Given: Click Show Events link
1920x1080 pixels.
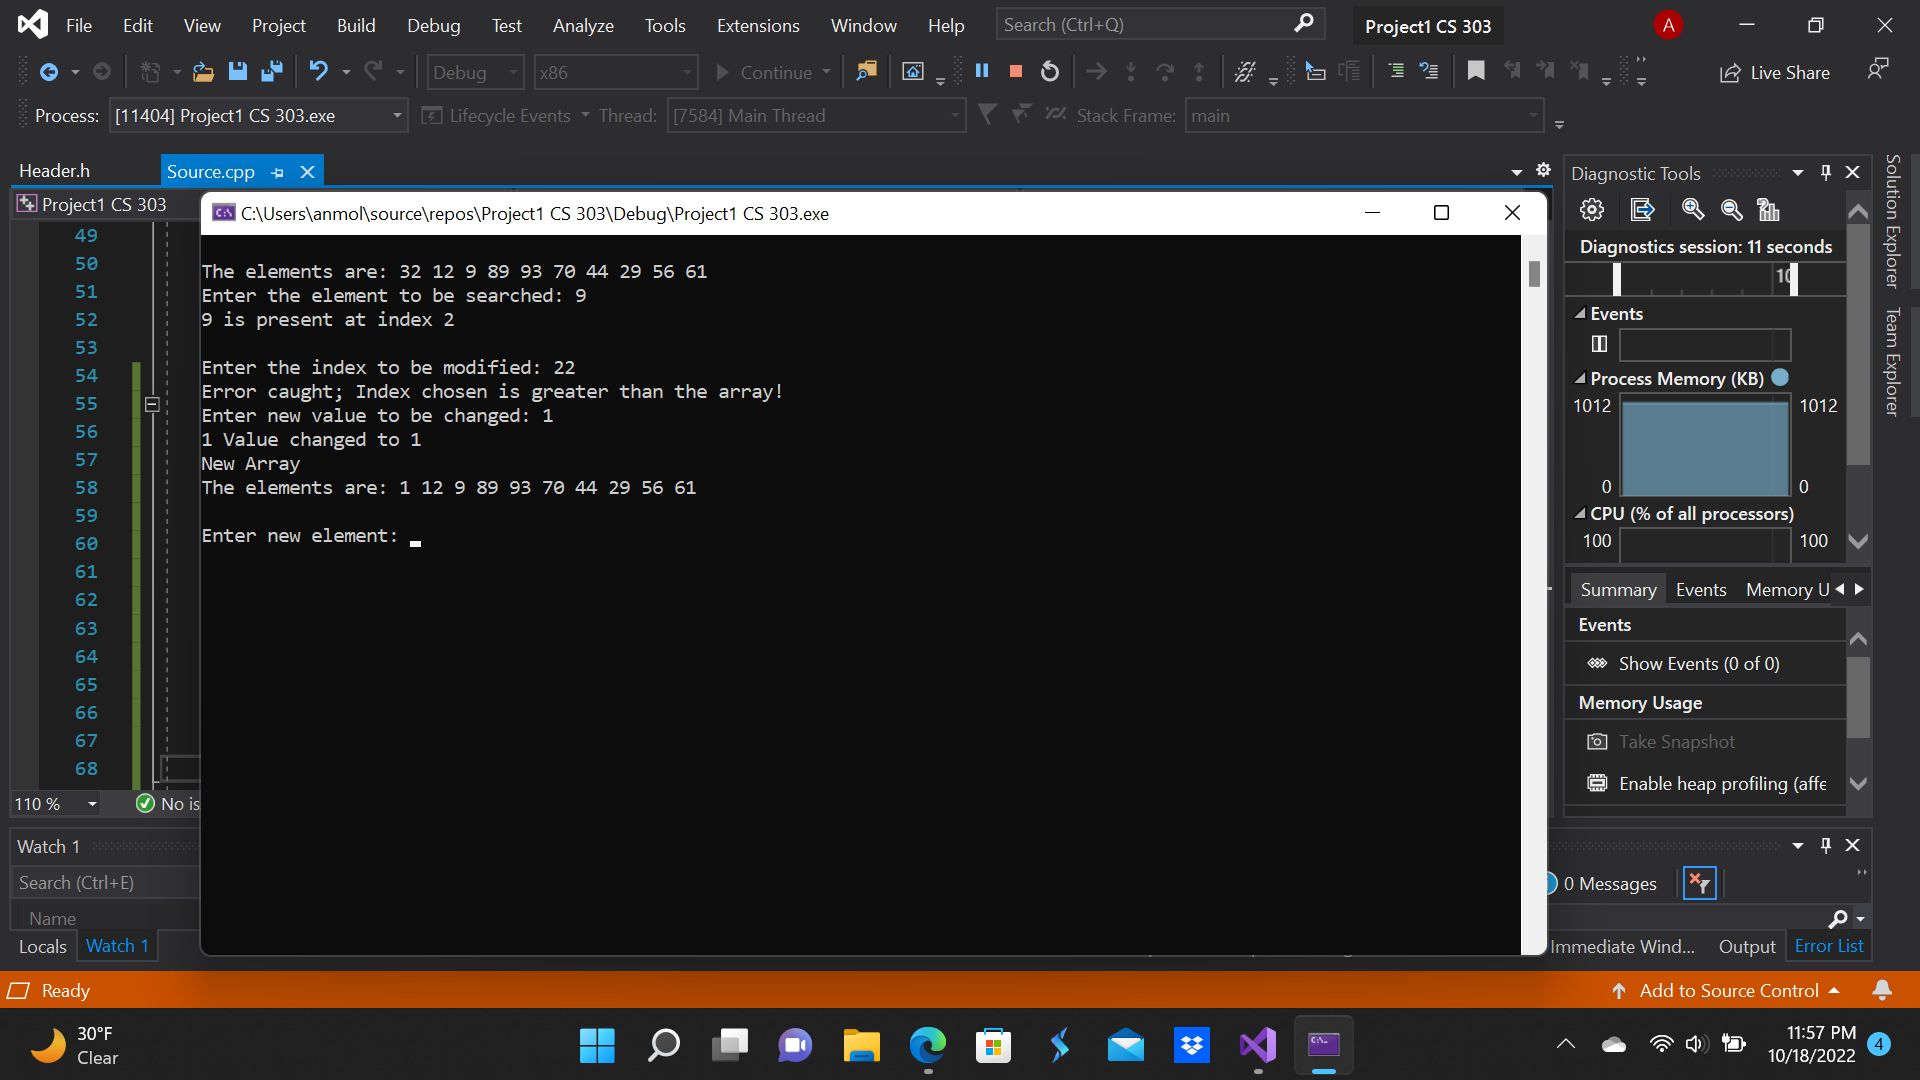Looking at the screenshot, I should [x=1698, y=664].
